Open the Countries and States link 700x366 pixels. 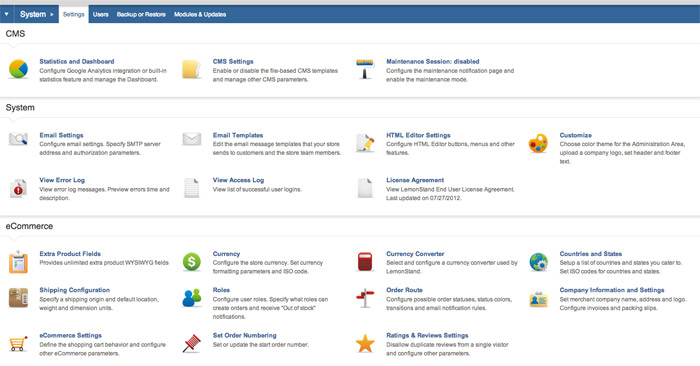(x=591, y=254)
